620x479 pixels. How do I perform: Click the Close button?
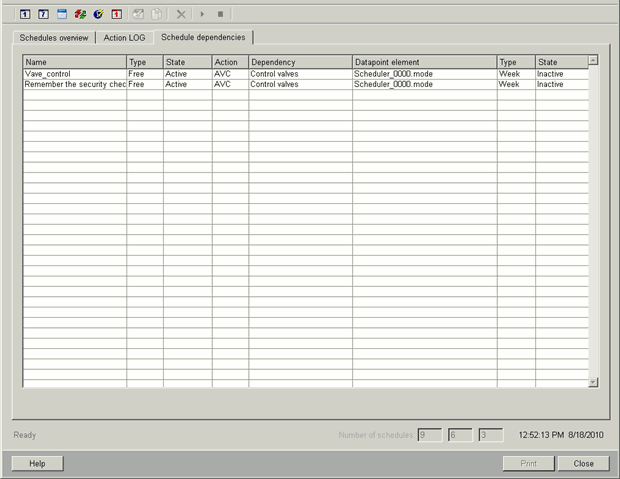coord(583,463)
